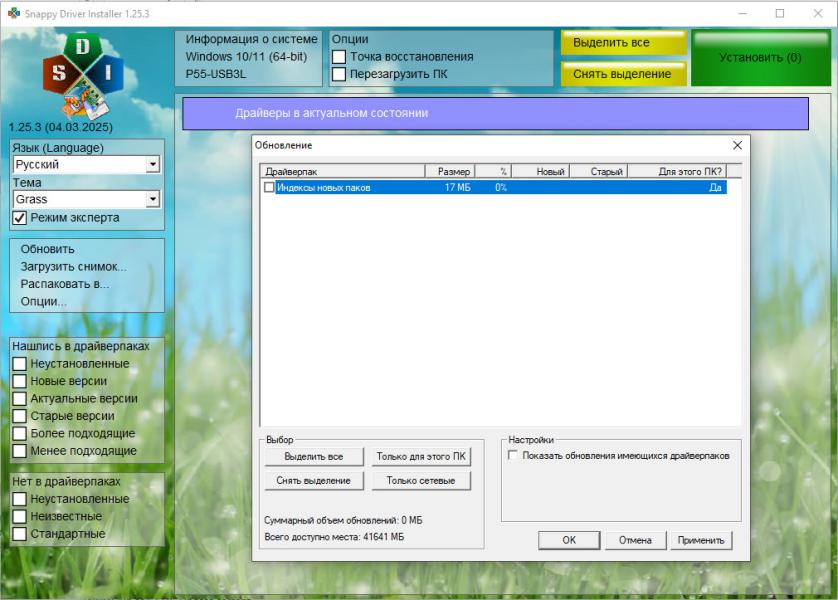838x600 pixels.
Task: Click the Применить button
Action: coord(701,540)
